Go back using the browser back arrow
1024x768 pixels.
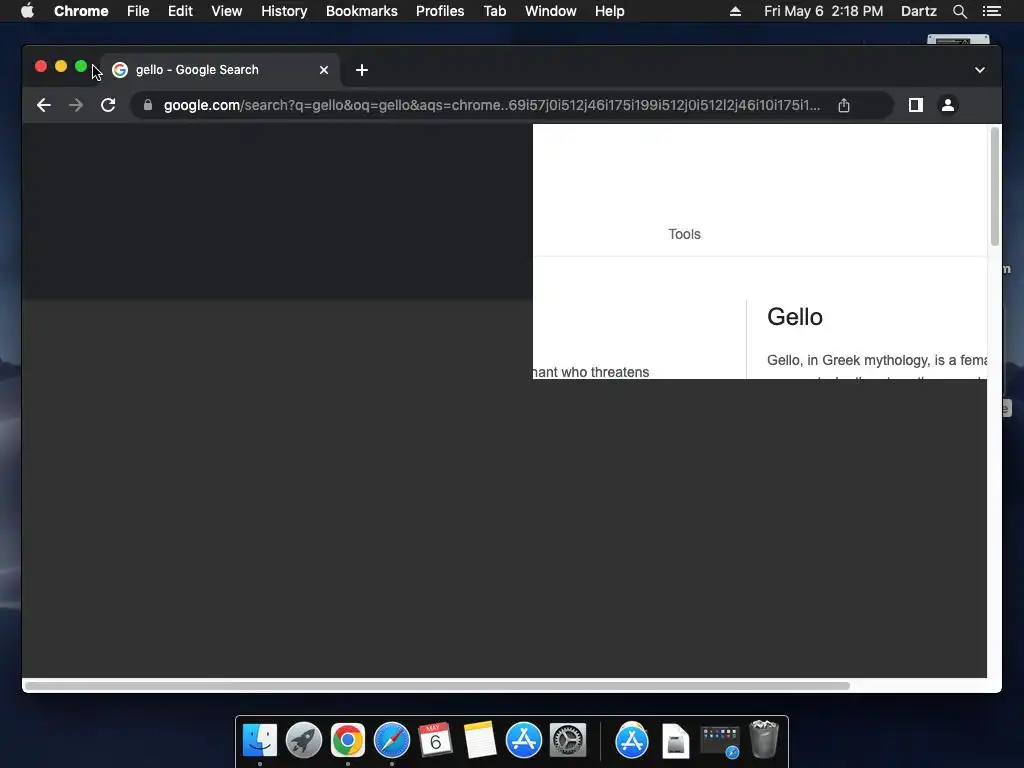44,105
